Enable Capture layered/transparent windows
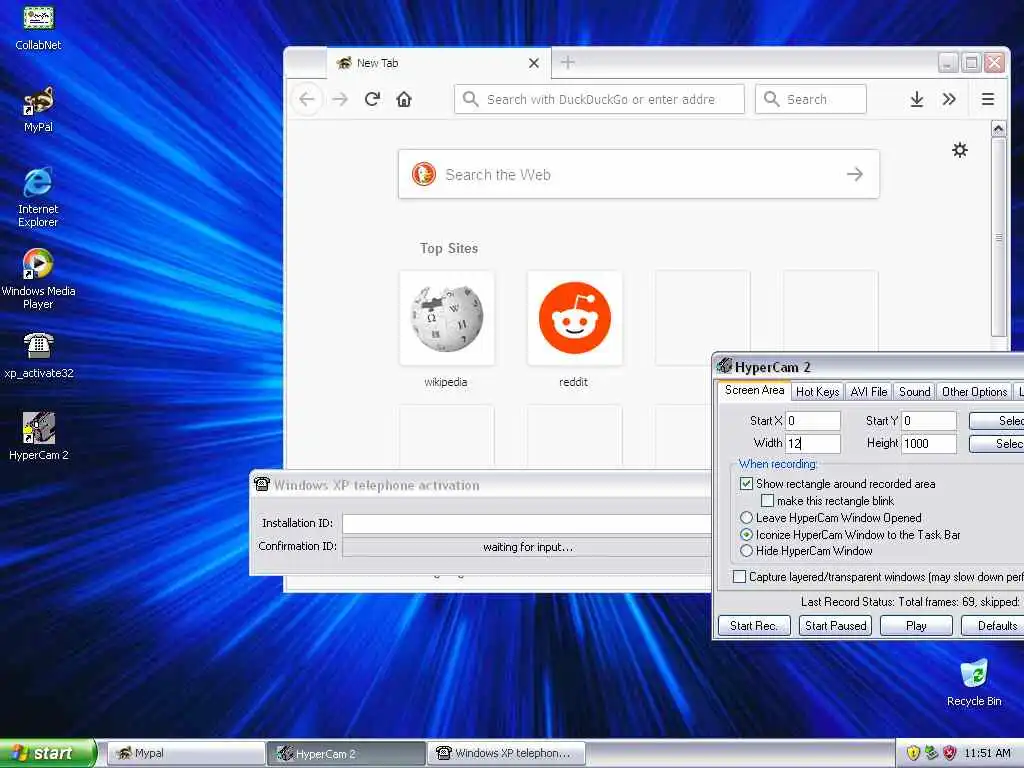This screenshot has width=1024, height=768. tap(739, 577)
